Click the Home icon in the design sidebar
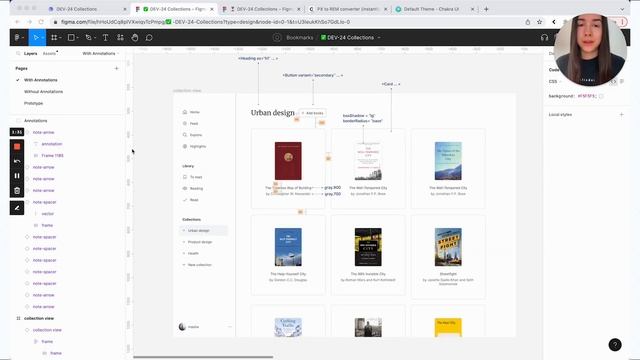Screen dimensions: 640x360 click(185, 112)
